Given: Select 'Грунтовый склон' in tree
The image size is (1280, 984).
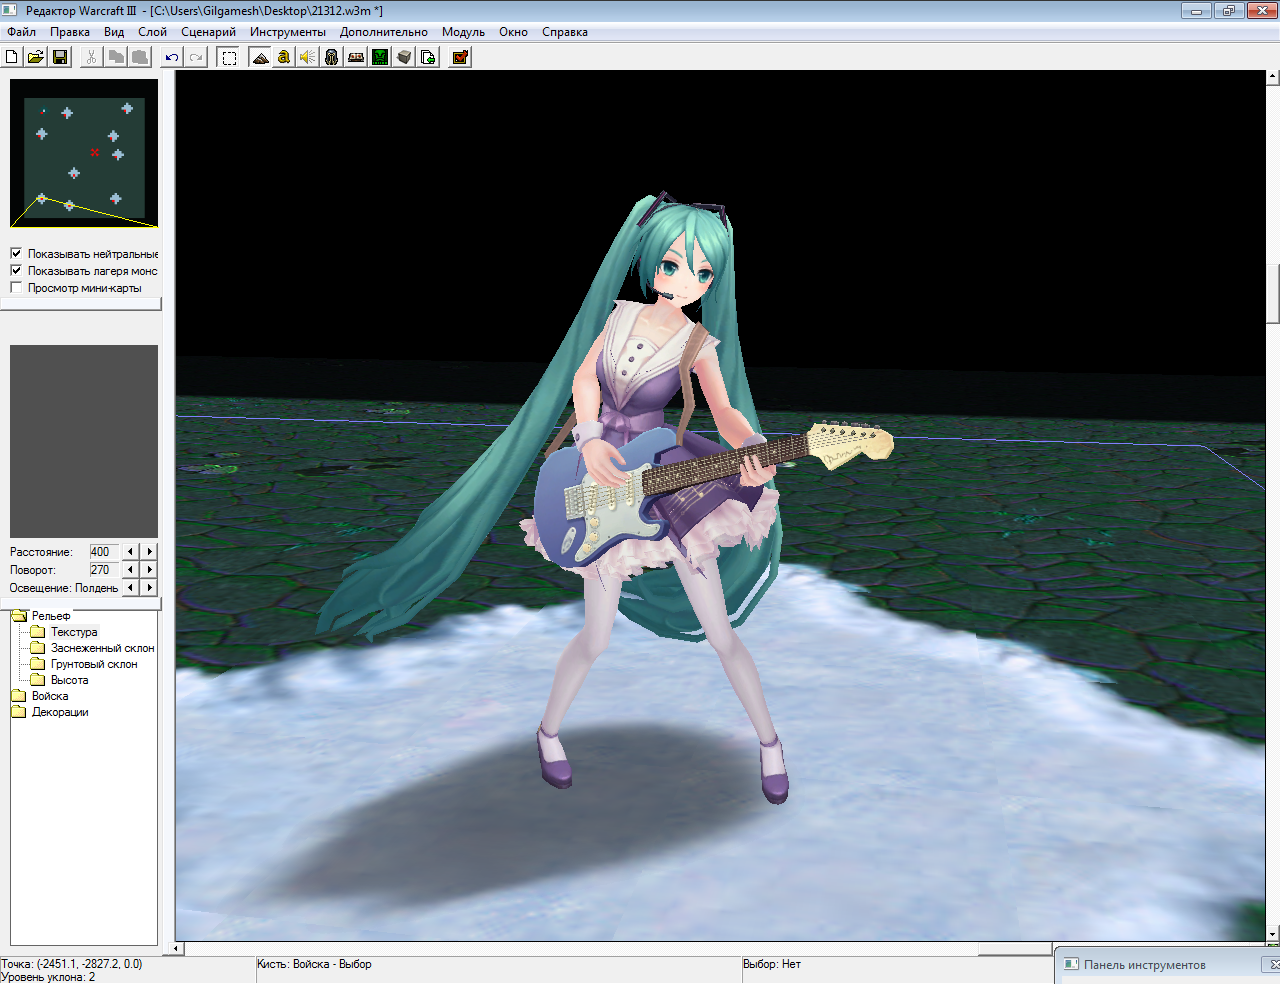Looking at the screenshot, I should click(x=94, y=664).
